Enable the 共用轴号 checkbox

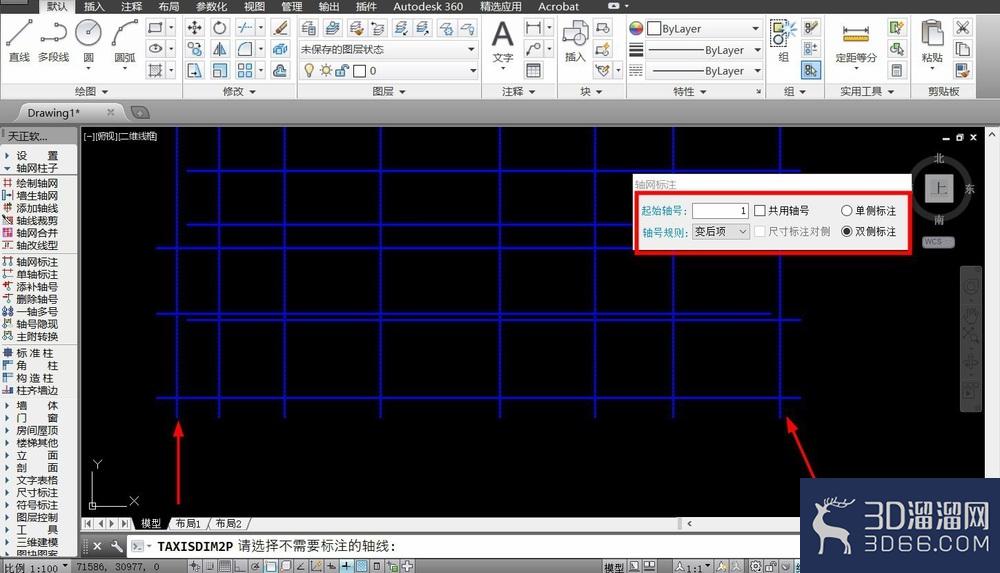[x=760, y=211]
